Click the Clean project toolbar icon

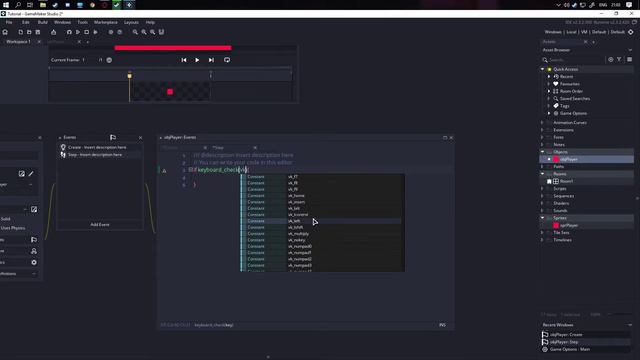(x=95, y=32)
